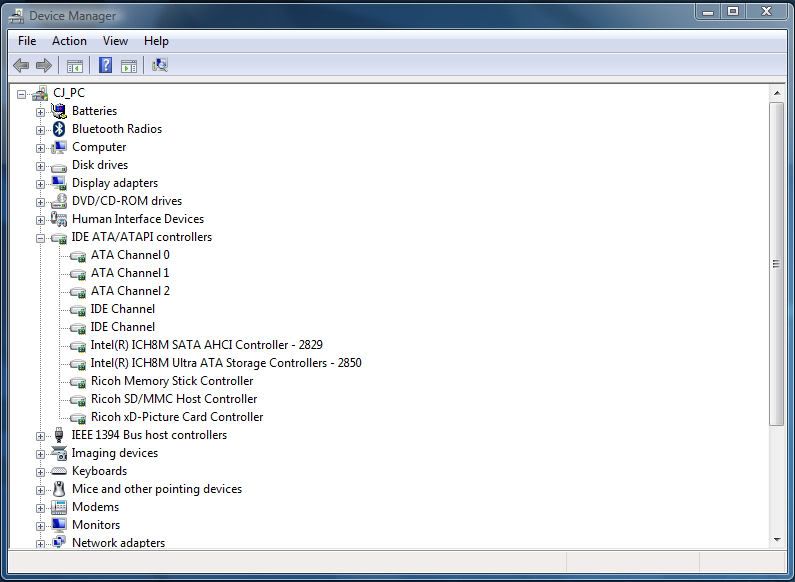The image size is (795, 582).
Task: Click the Bluetooth Radios icon
Action: click(59, 129)
